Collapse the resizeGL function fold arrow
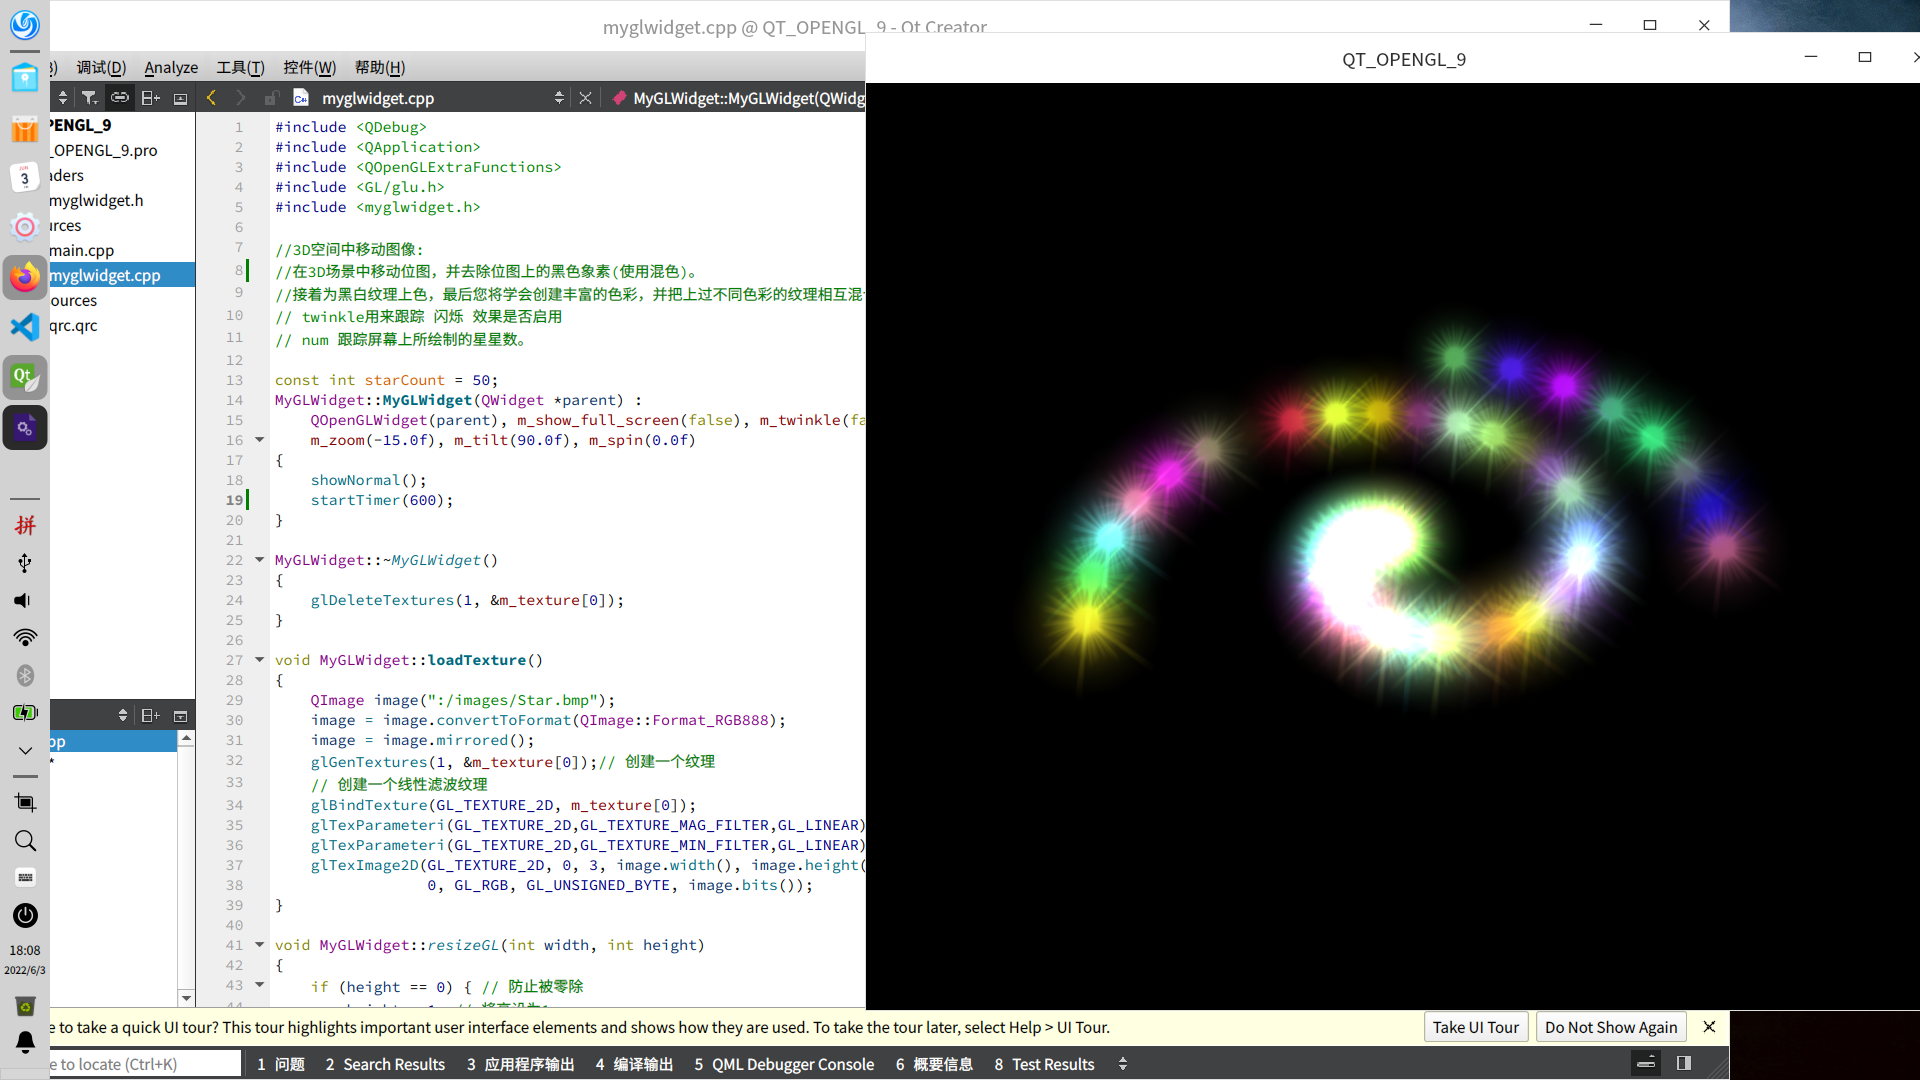1920x1080 pixels. [259, 945]
